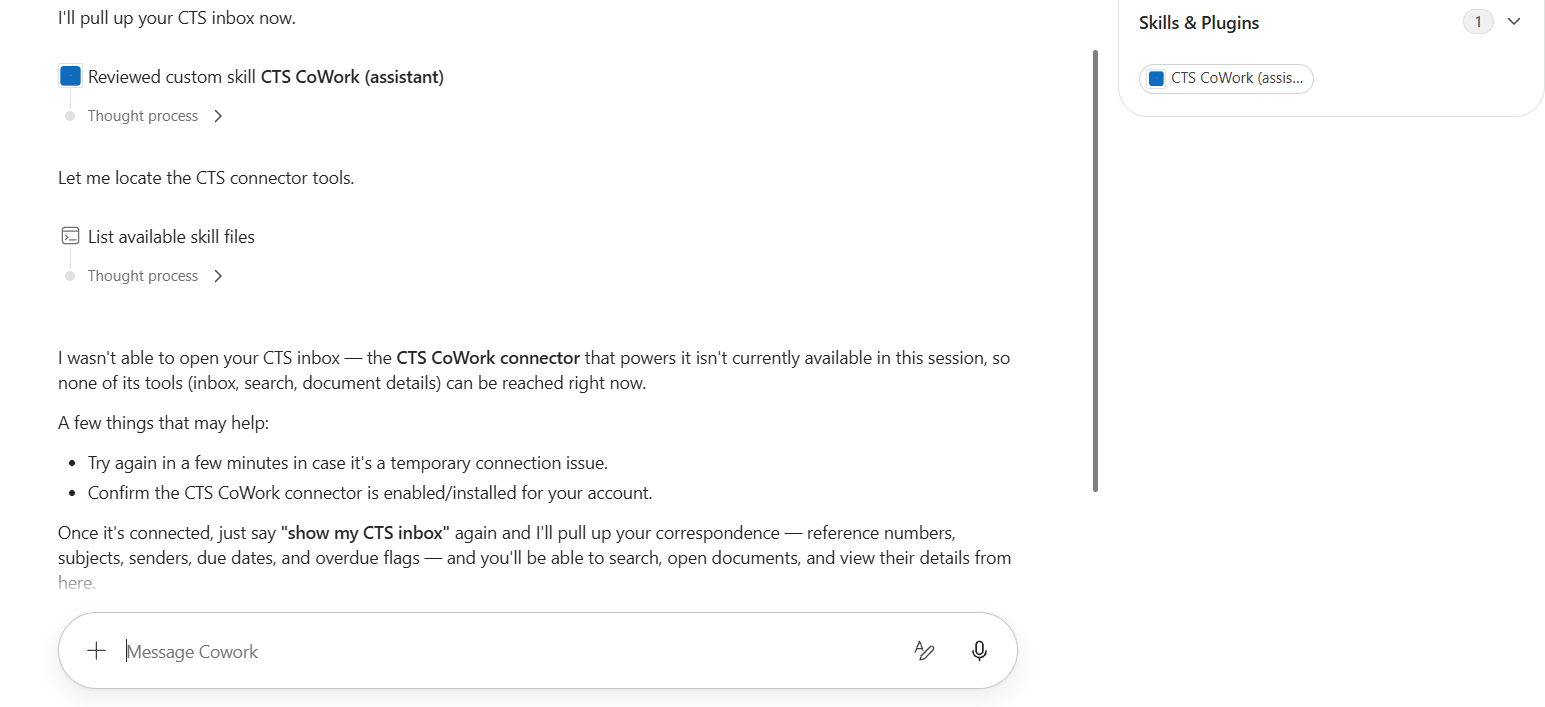
Task: Click the plus attachment icon in message box
Action: 96,651
